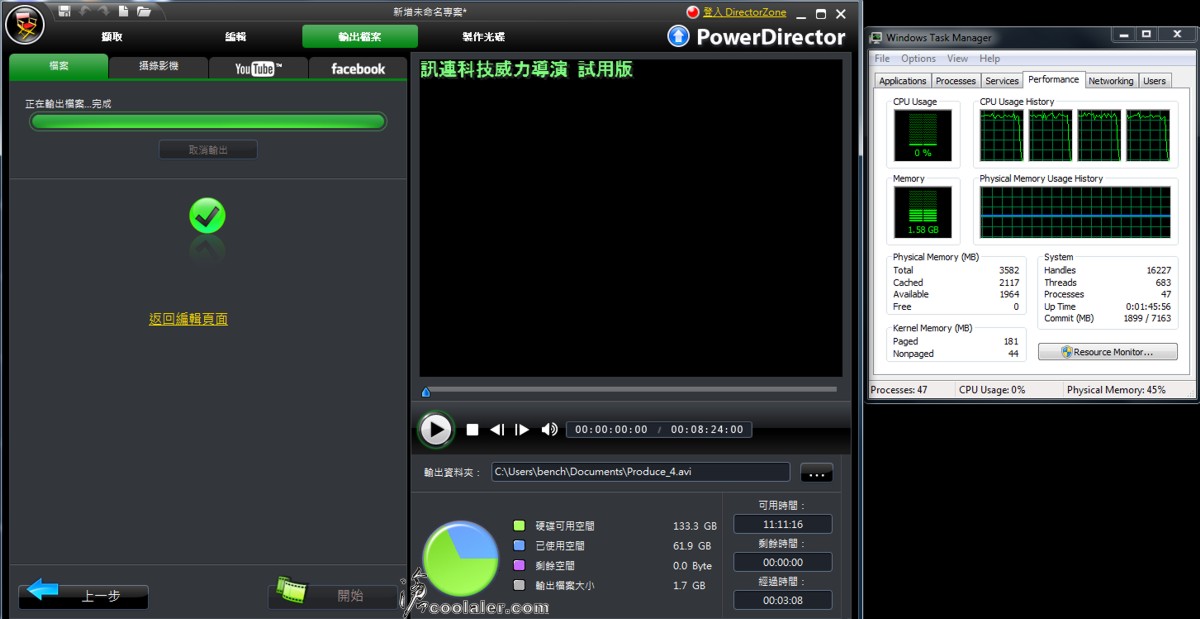Switch to the Users tab
Image resolution: width=1200 pixels, height=619 pixels.
tap(1155, 81)
